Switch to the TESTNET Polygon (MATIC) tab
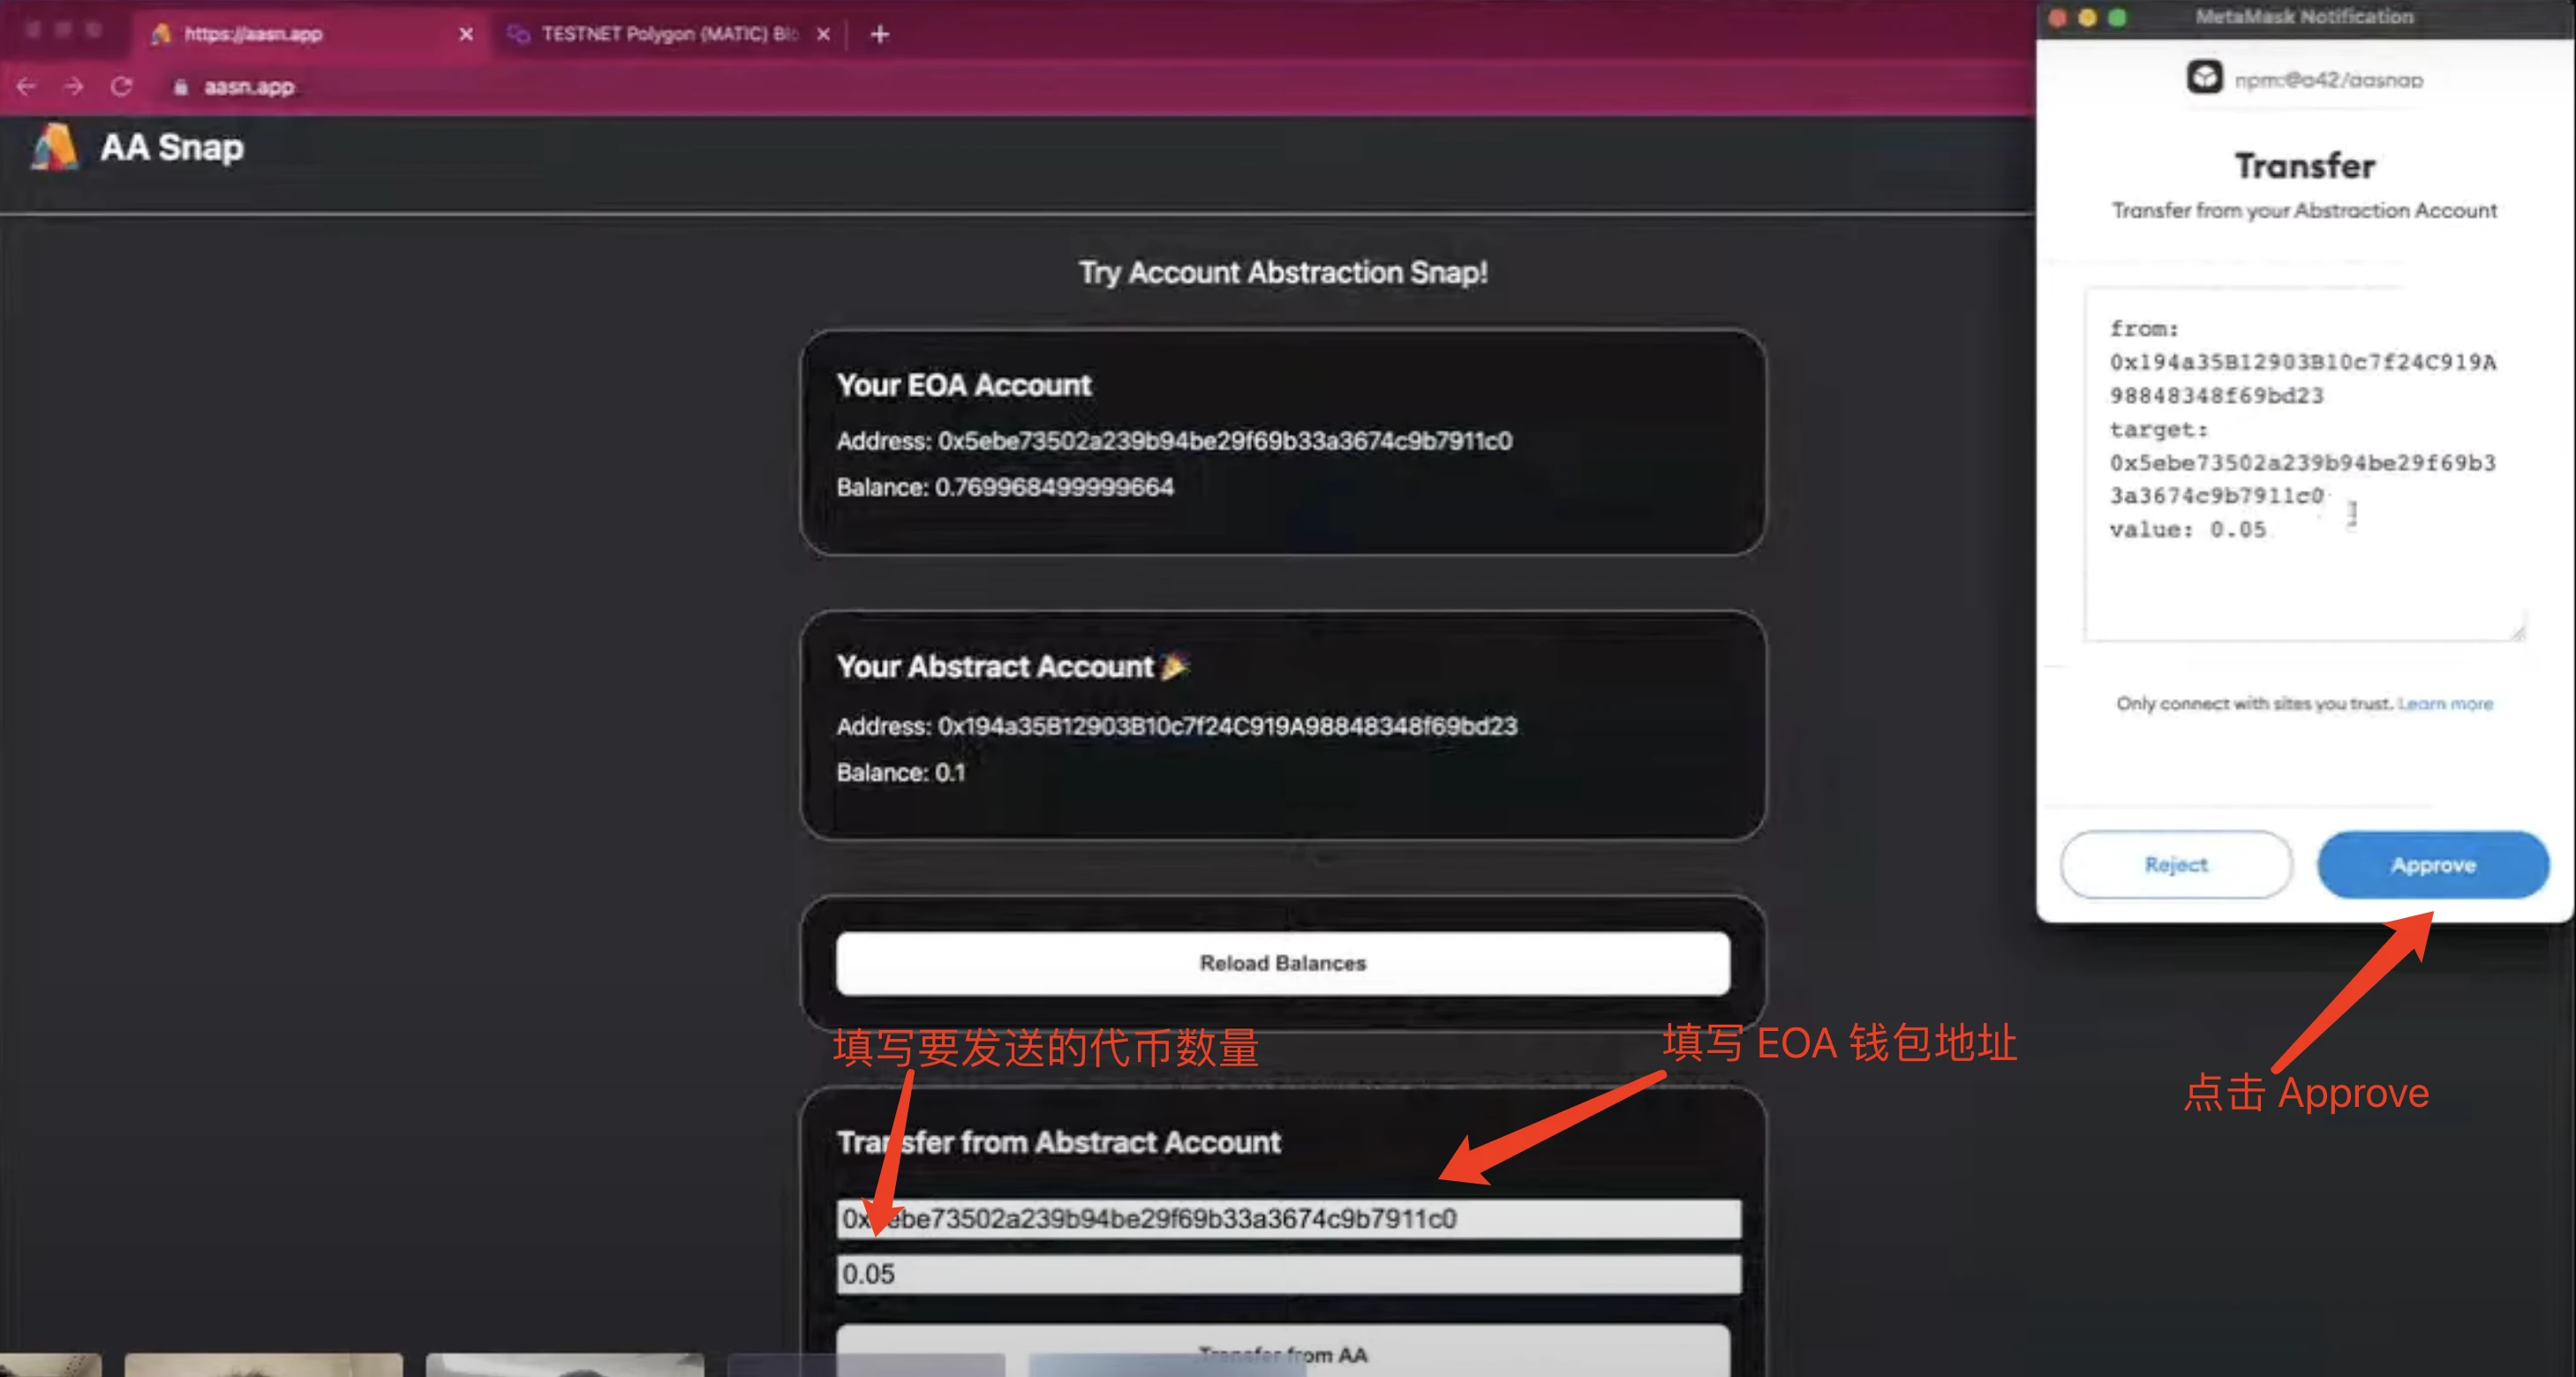The image size is (2576, 1377). click(668, 35)
